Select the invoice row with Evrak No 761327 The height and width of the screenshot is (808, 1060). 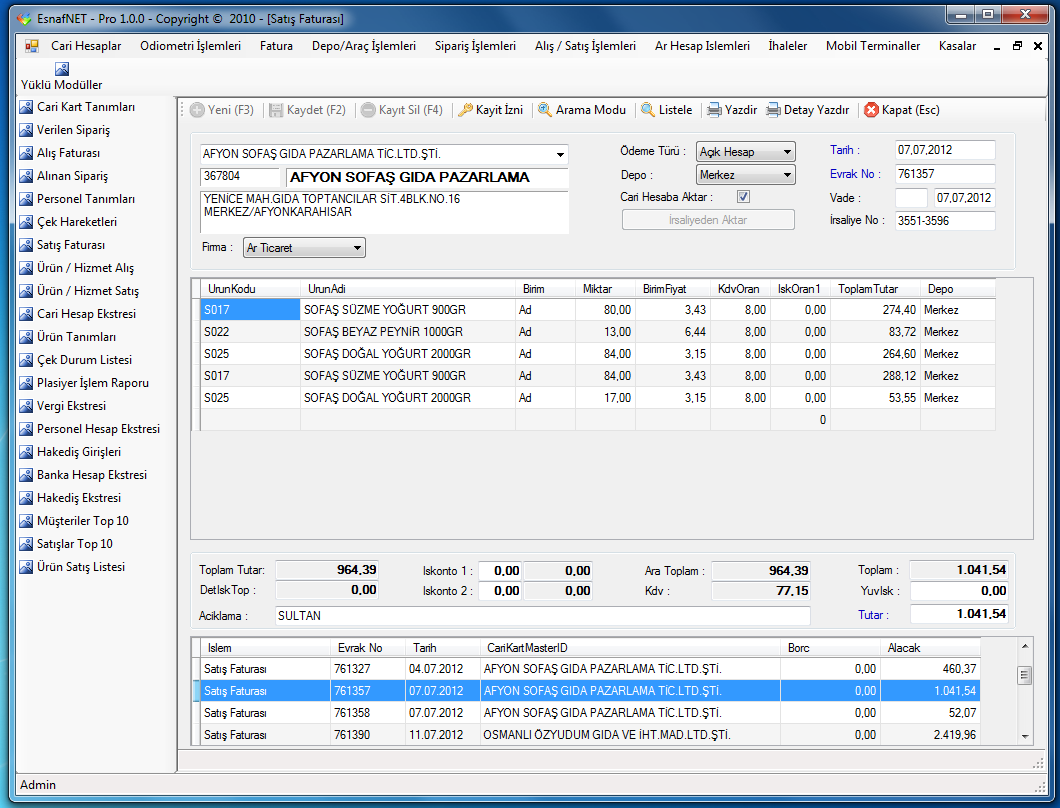[590, 669]
